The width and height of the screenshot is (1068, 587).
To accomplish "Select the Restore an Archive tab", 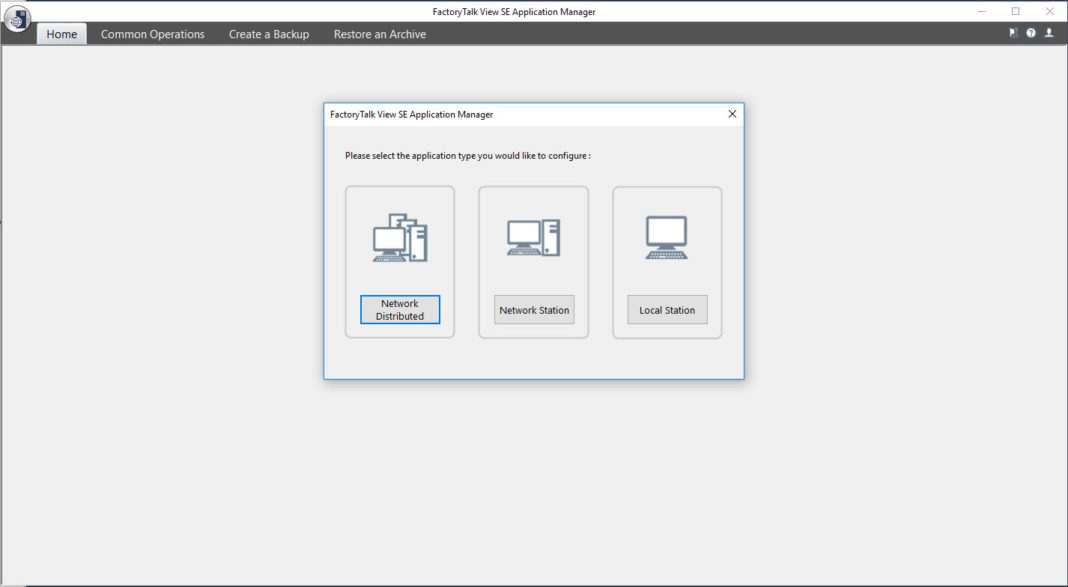I will click(380, 33).
